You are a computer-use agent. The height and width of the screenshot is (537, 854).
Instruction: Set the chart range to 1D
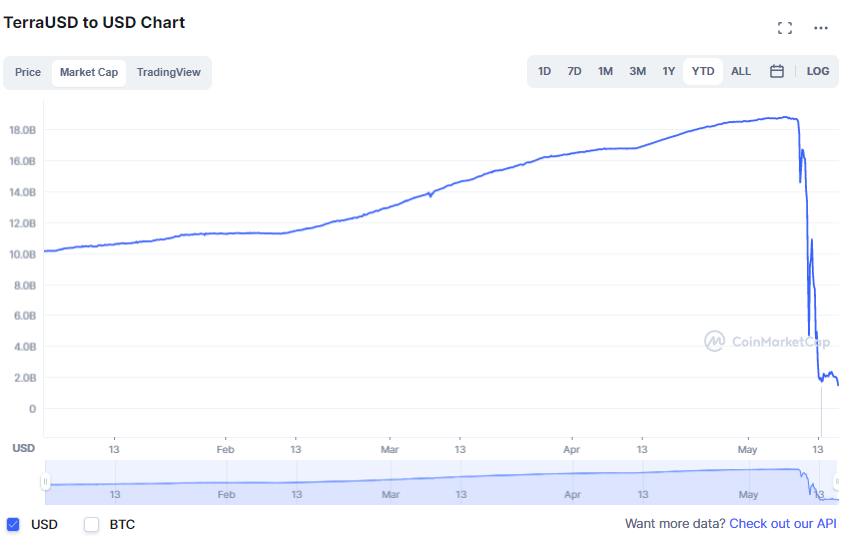(544, 71)
